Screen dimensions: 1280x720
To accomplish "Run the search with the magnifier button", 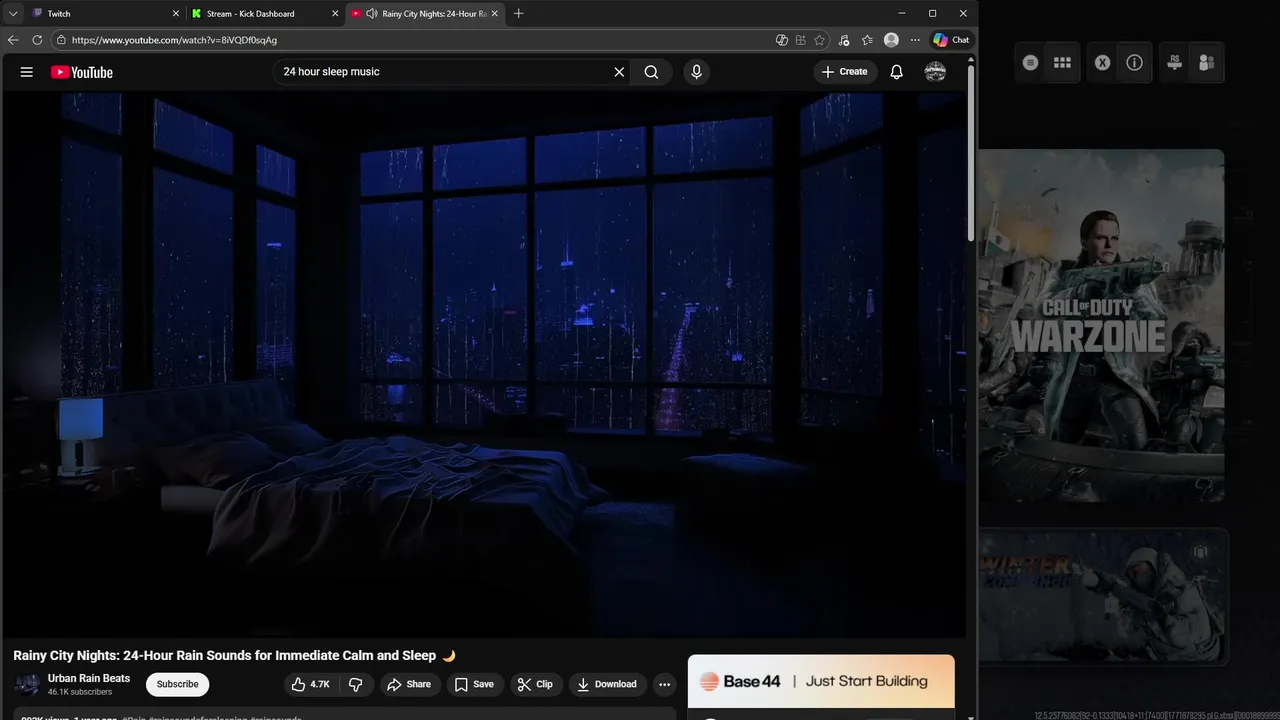I will 651,72.
